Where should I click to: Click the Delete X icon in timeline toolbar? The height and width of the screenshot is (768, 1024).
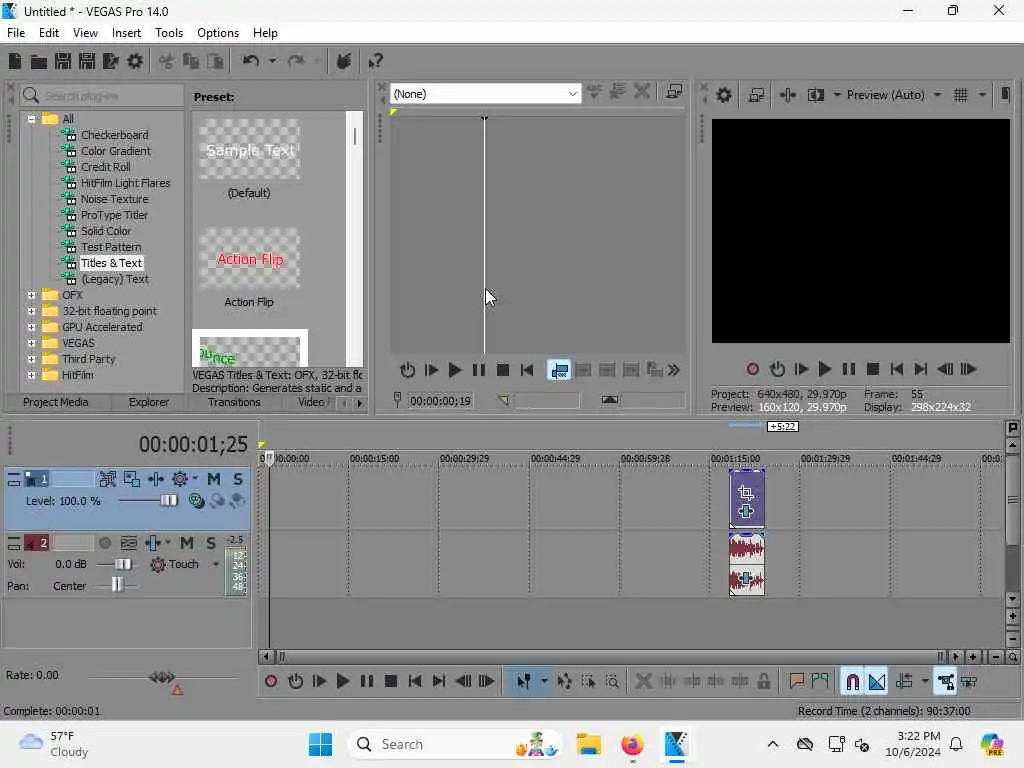tap(643, 681)
